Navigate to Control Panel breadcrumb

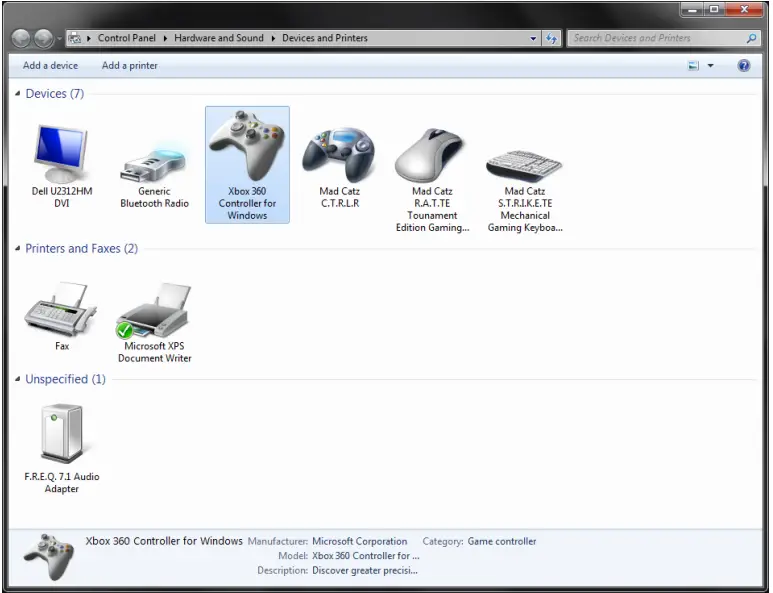127,38
